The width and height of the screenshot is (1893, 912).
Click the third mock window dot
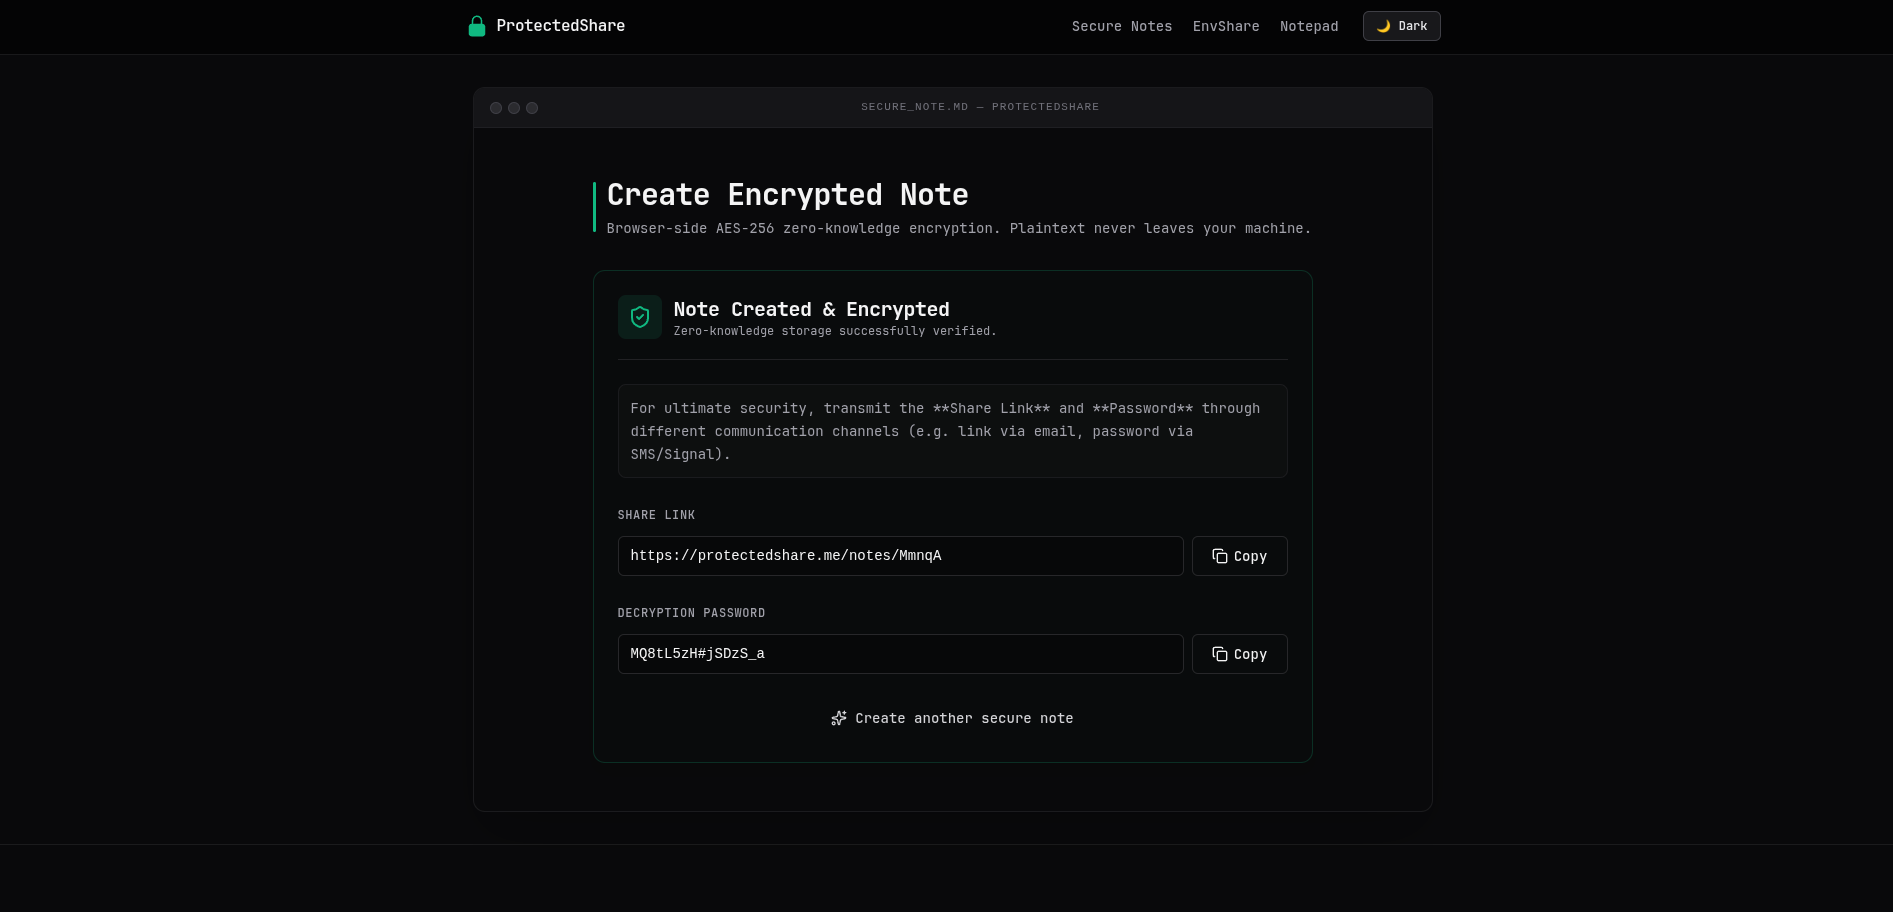click(x=532, y=108)
